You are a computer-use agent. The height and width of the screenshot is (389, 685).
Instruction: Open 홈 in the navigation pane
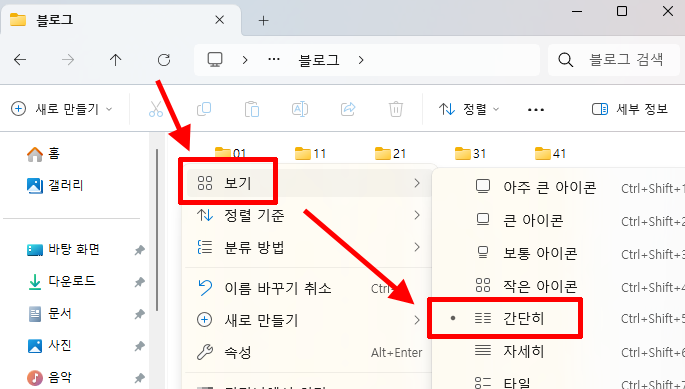click(x=43, y=153)
